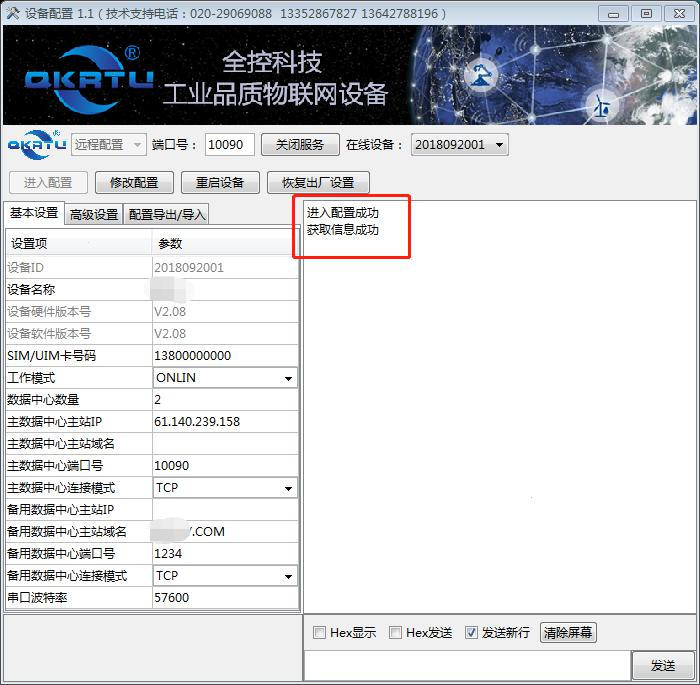The width and height of the screenshot is (700, 685).
Task: Click the 重启设备 button
Action: click(220, 183)
